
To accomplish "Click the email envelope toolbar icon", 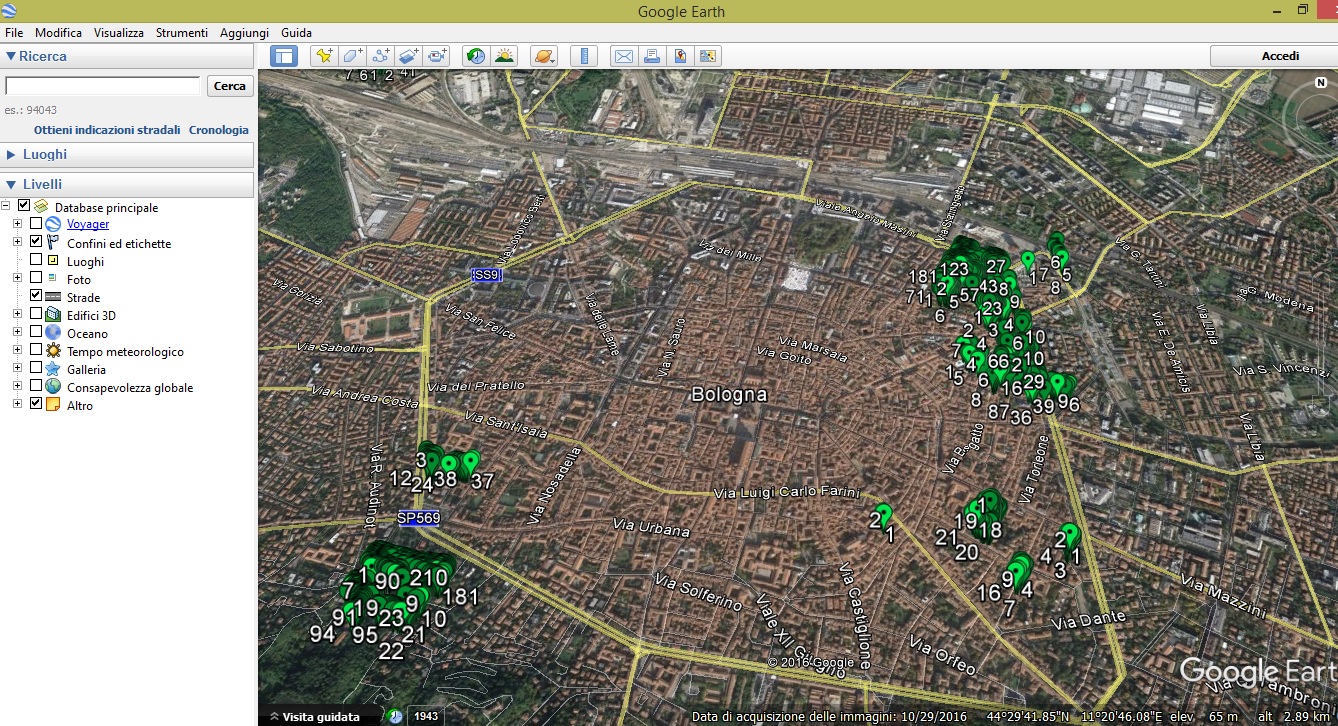I will (623, 56).
